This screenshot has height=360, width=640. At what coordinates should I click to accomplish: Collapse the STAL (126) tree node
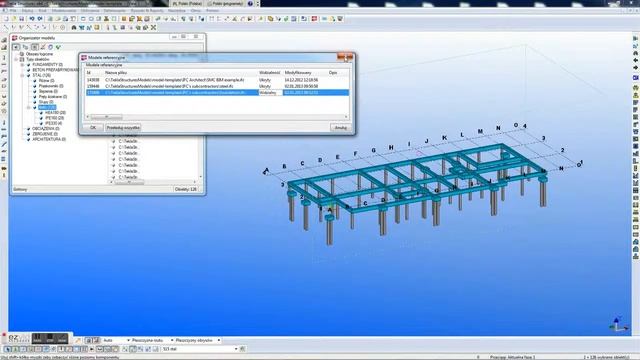[22, 76]
